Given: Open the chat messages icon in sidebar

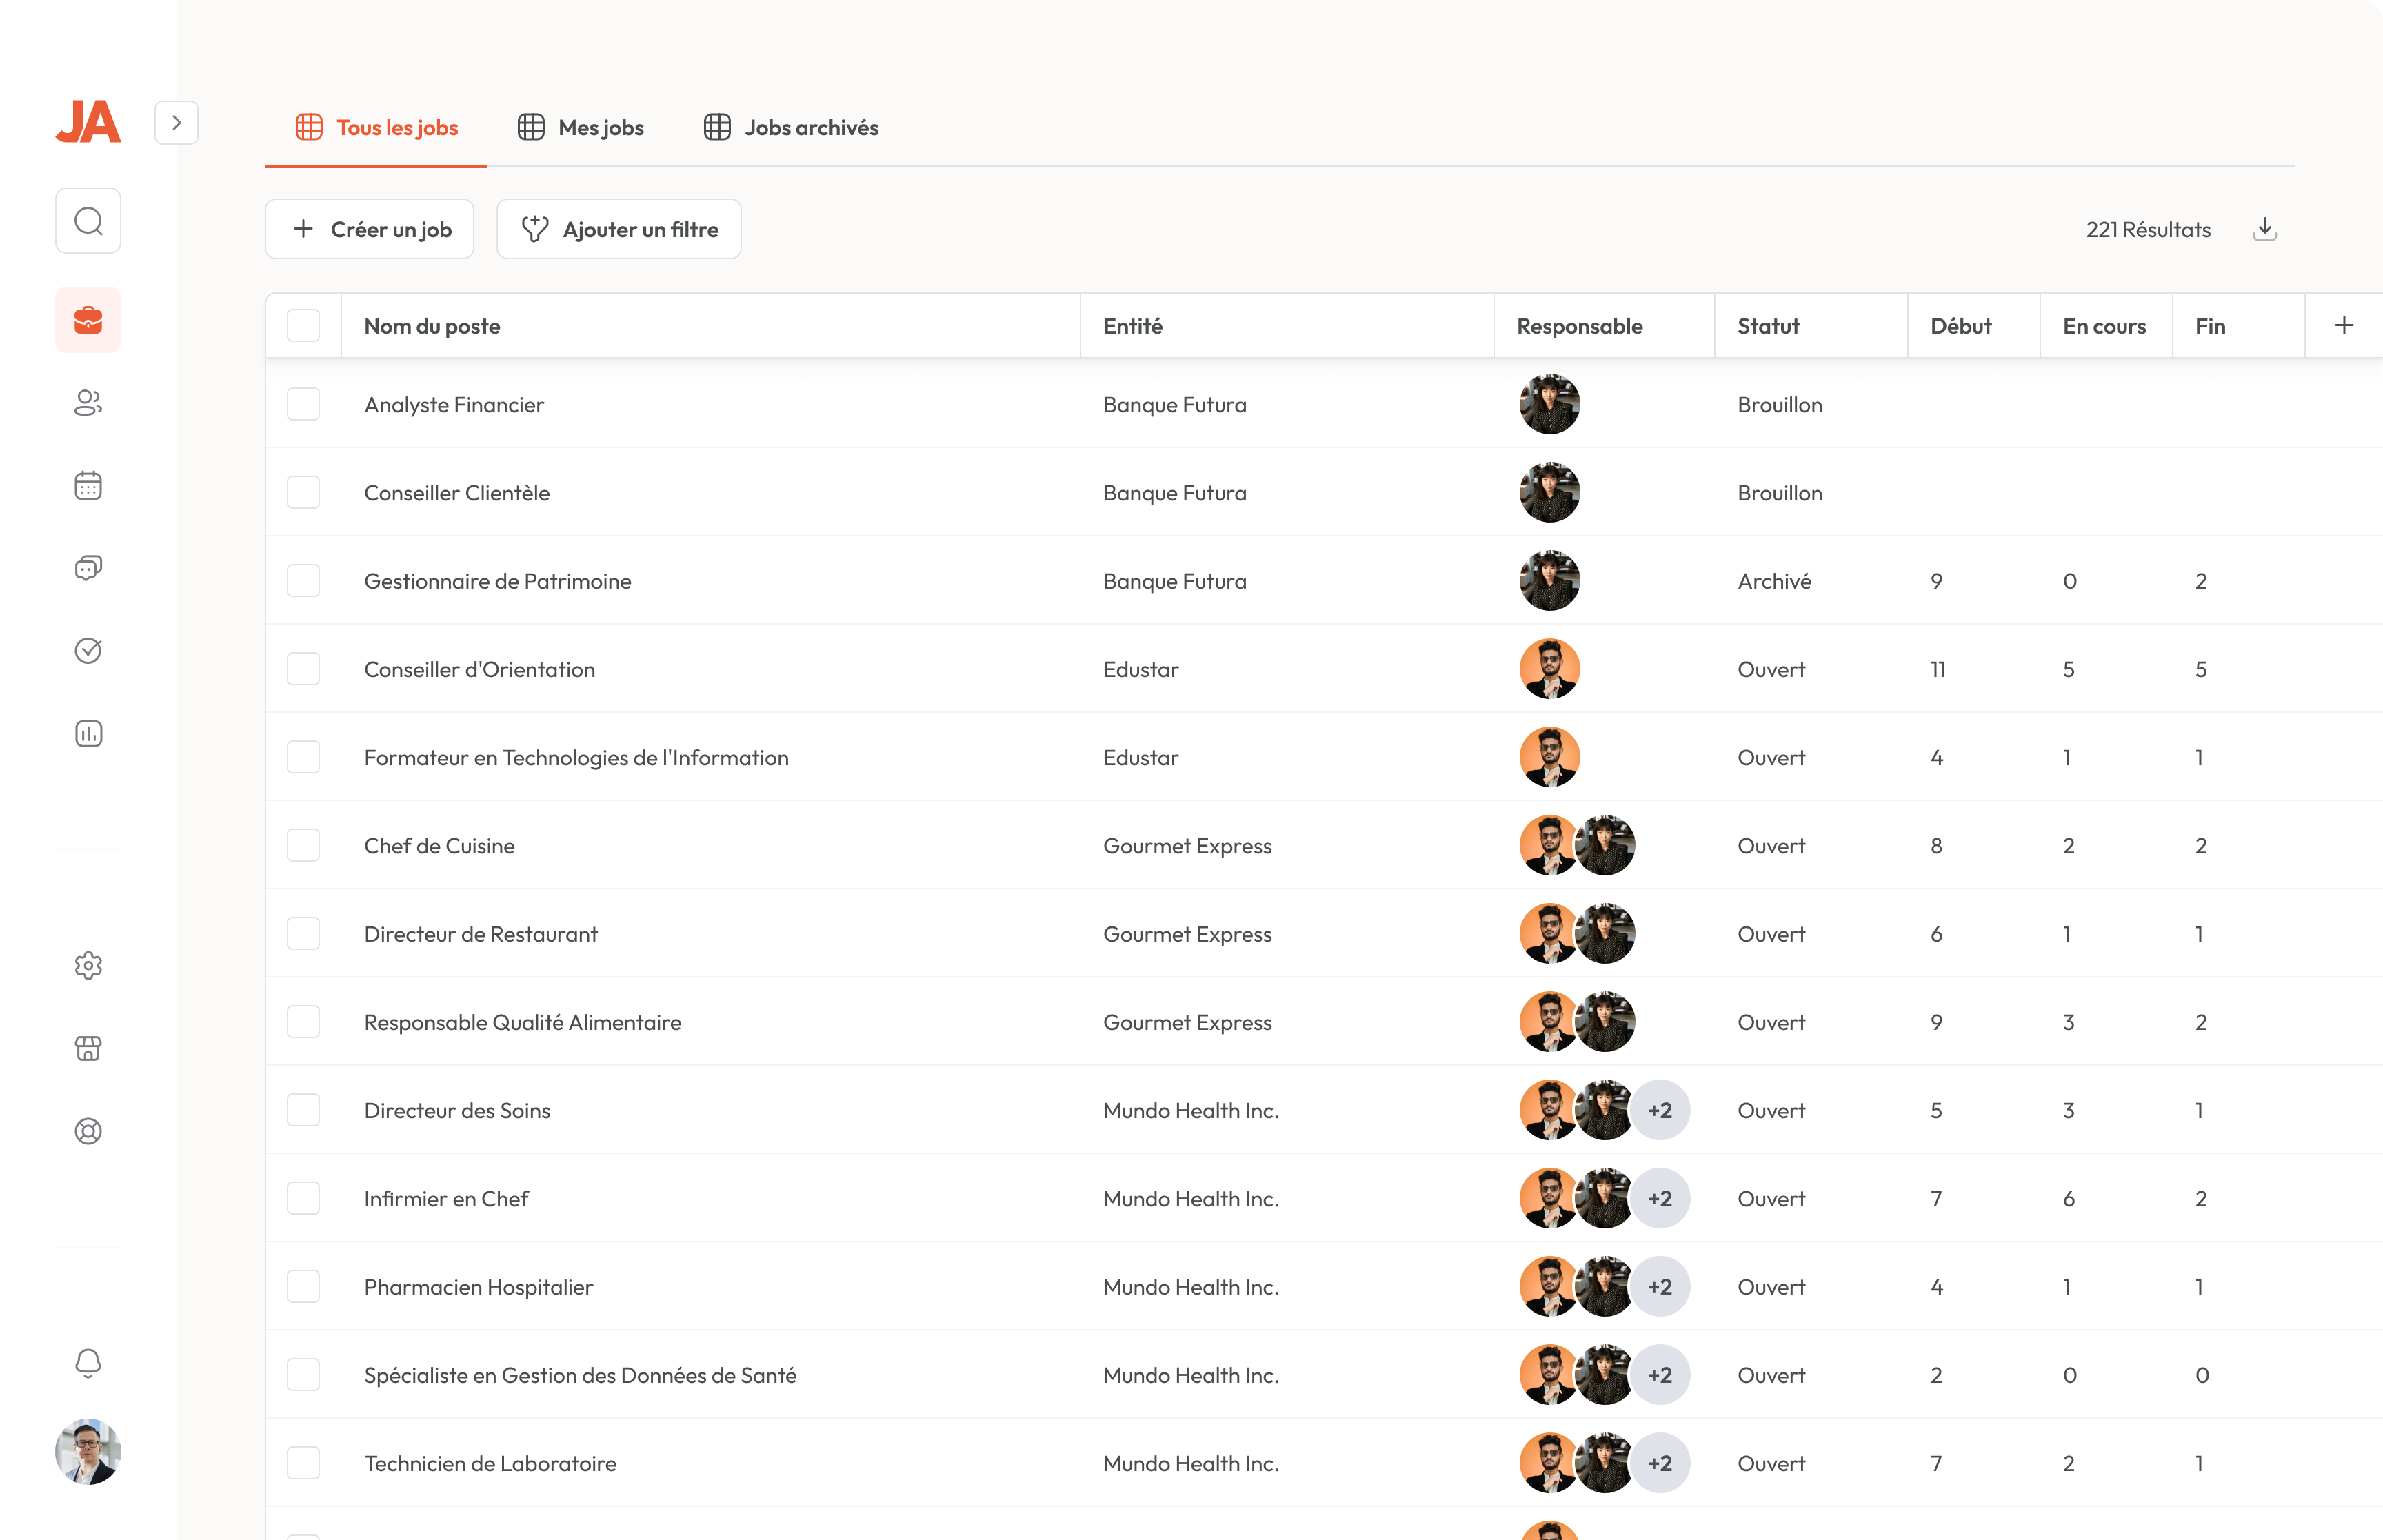Looking at the screenshot, I should point(88,568).
